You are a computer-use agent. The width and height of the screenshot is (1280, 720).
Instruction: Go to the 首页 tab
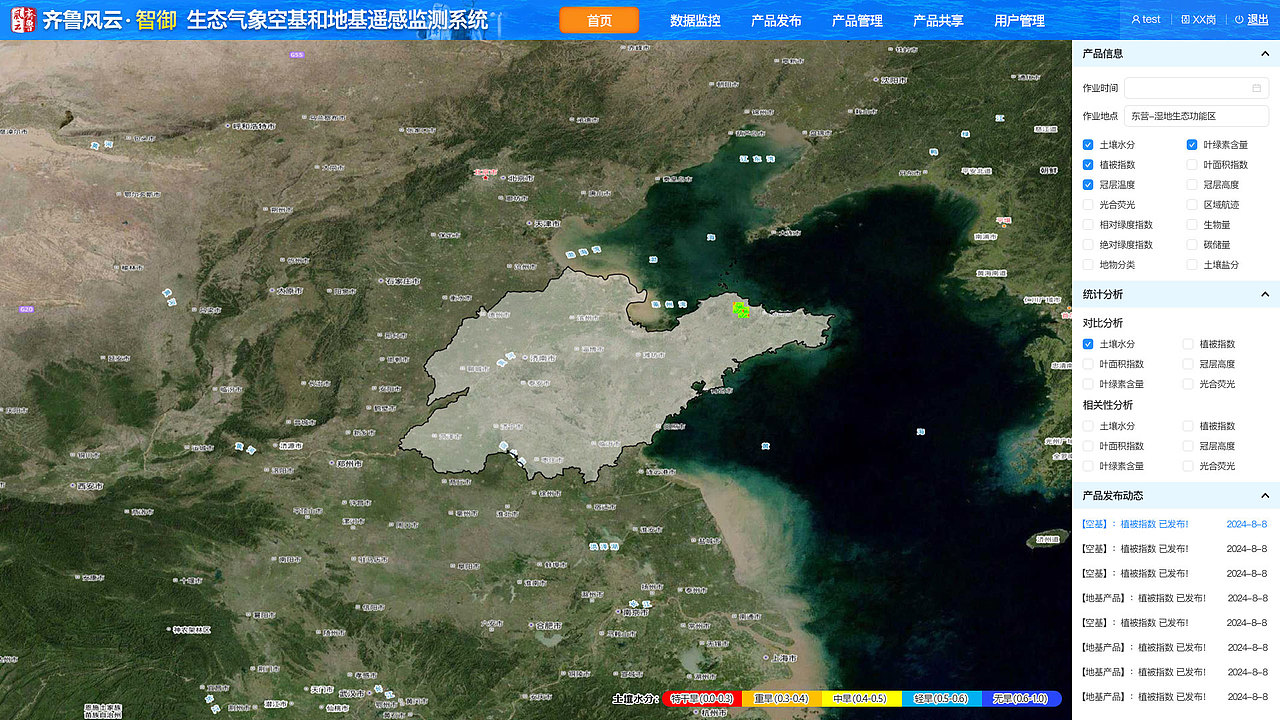pyautogui.click(x=599, y=20)
